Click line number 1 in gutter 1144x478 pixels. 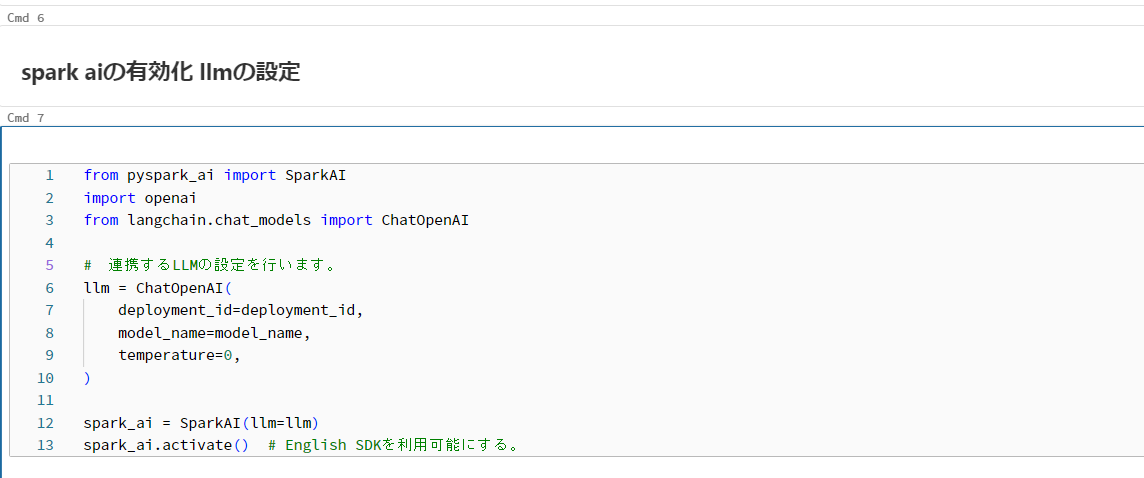pyautogui.click(x=50, y=175)
